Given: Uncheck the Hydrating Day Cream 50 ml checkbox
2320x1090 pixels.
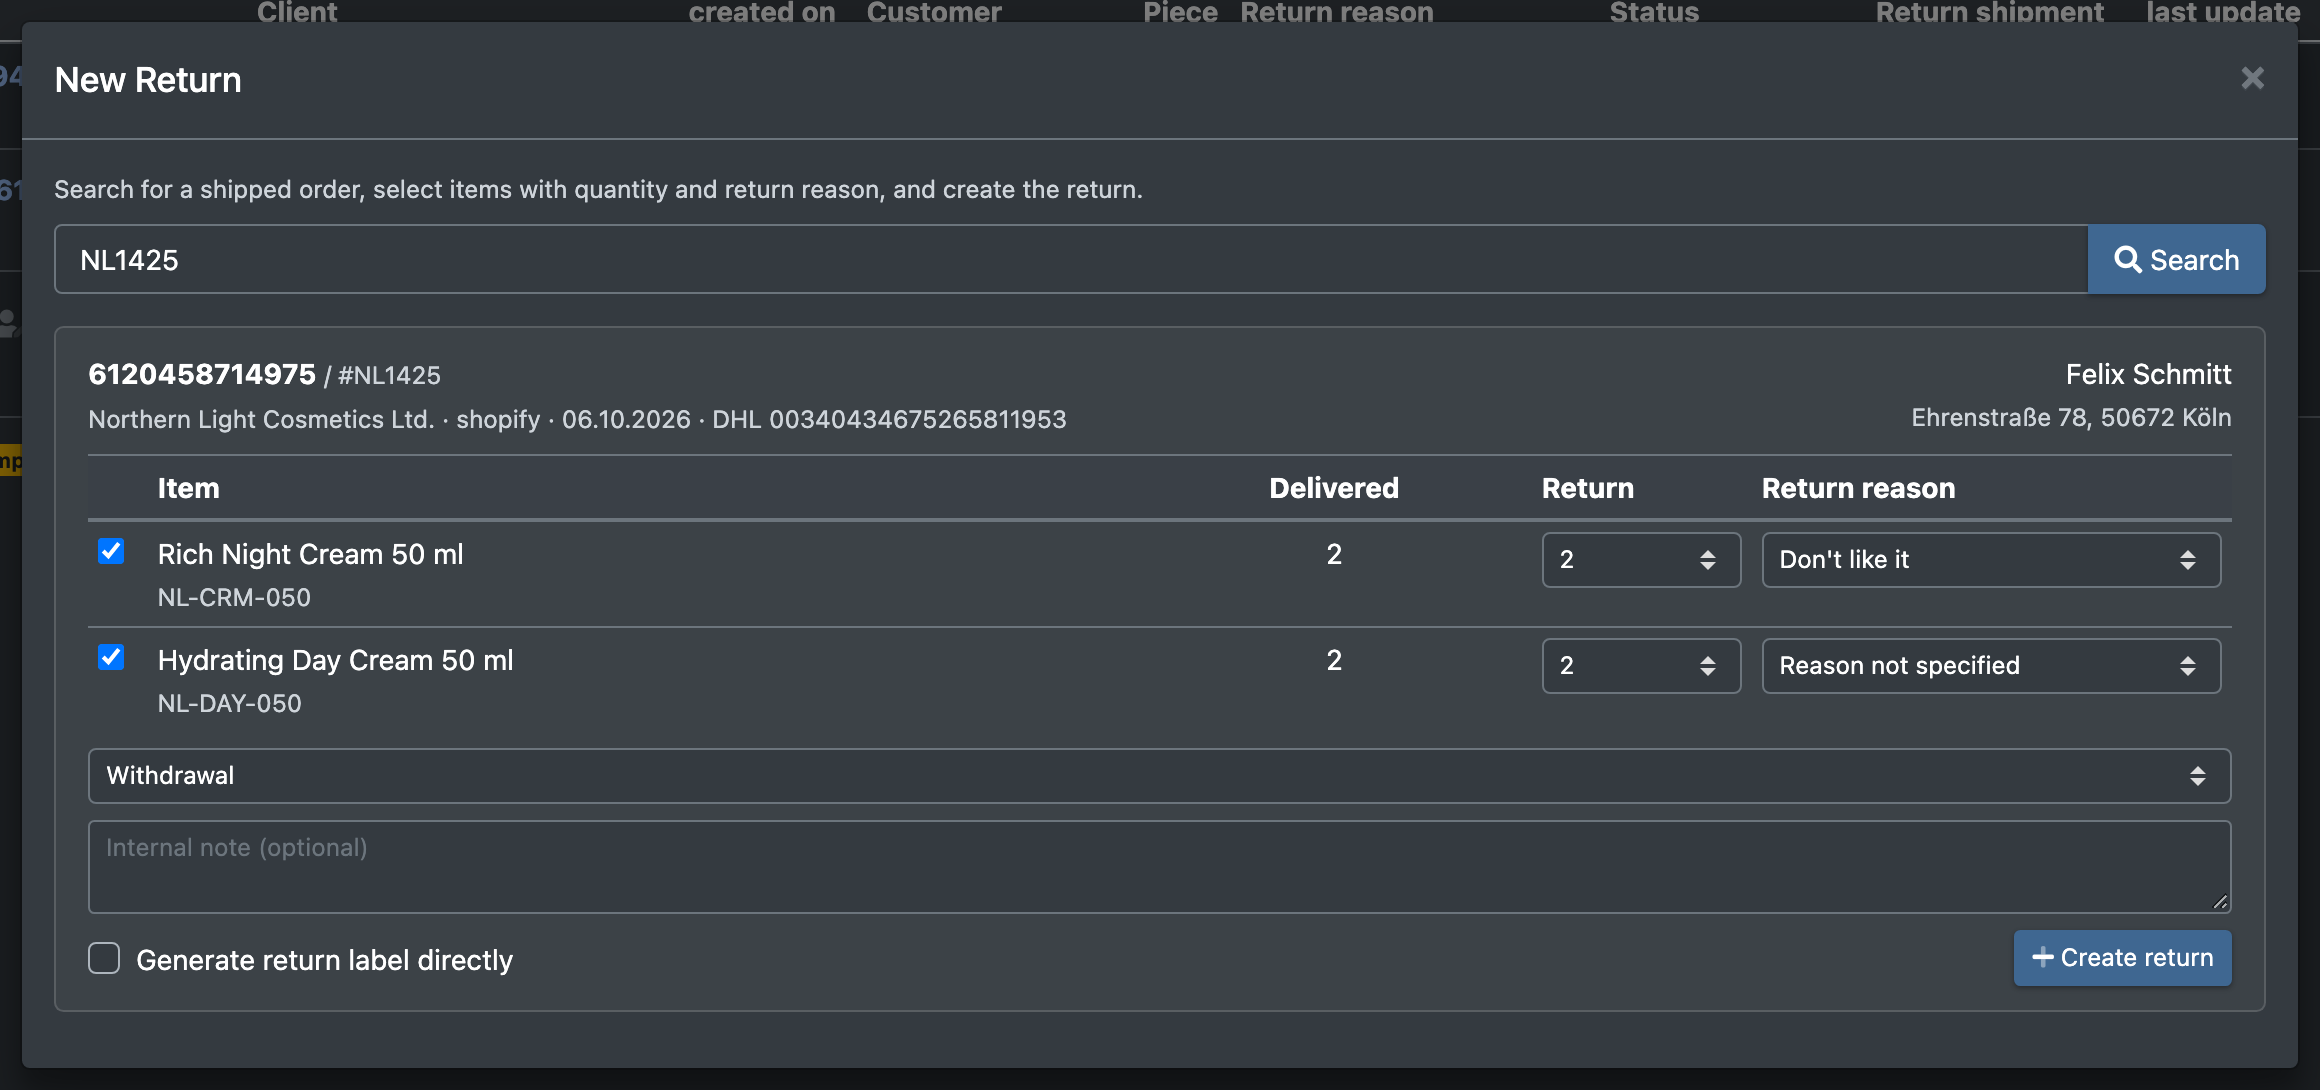Looking at the screenshot, I should coord(111,657).
